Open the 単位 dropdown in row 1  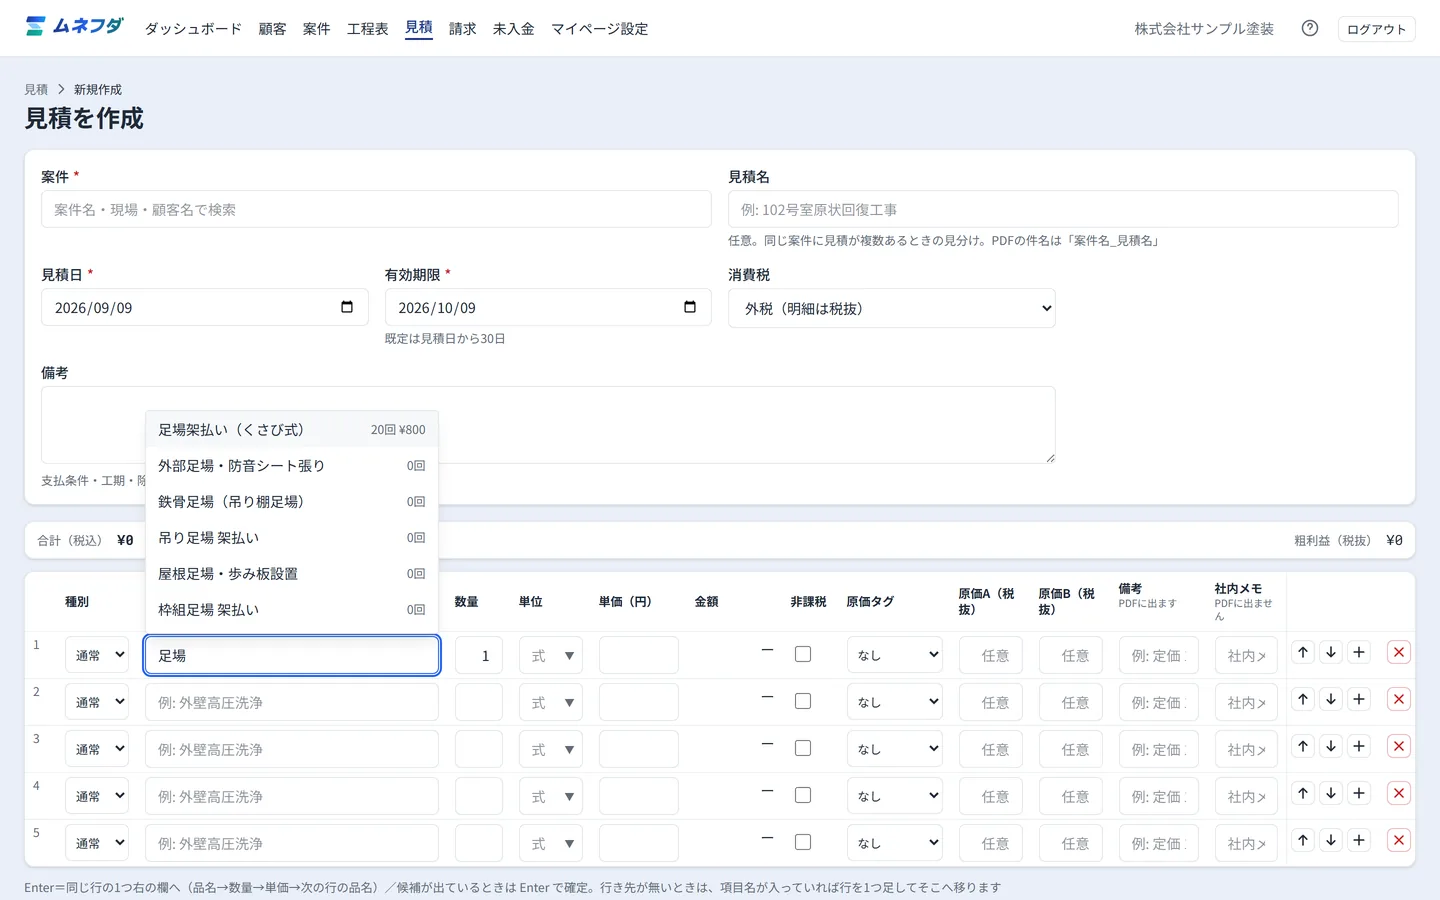551,655
